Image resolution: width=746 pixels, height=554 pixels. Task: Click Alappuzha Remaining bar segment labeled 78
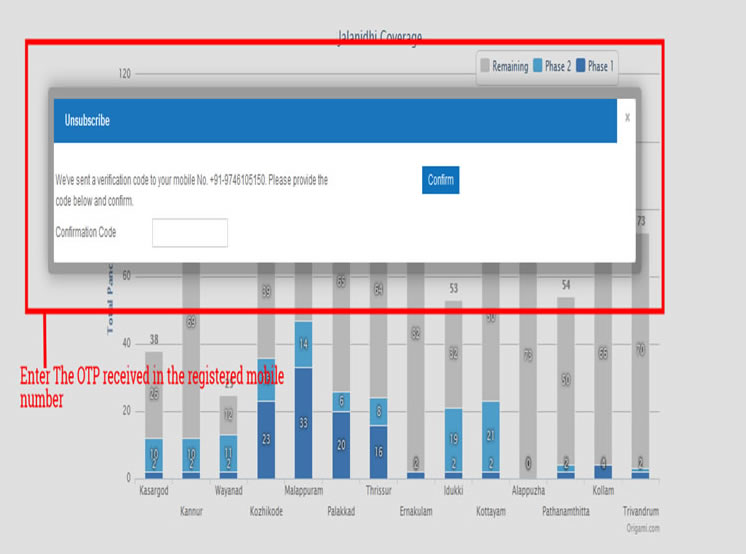click(528, 355)
